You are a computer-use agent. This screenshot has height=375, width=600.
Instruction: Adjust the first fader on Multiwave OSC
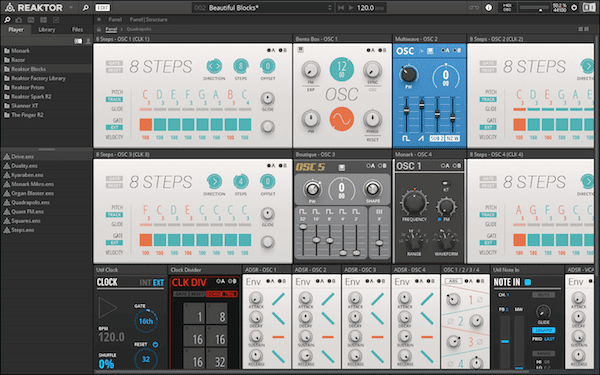[406, 110]
